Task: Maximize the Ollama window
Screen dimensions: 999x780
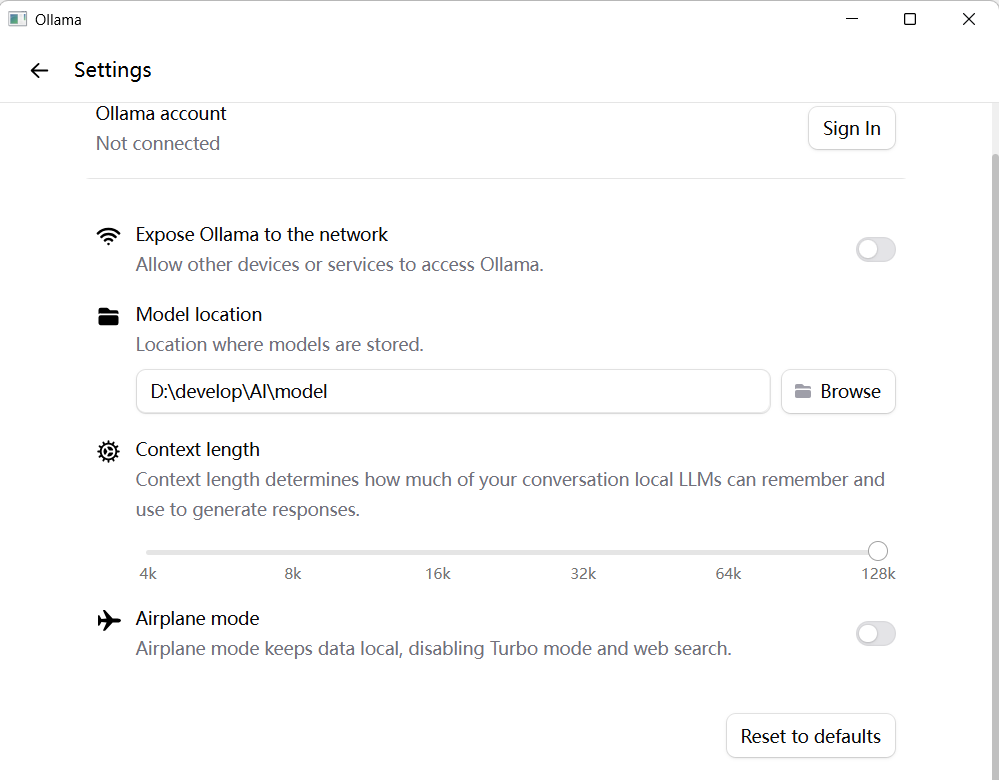Action: (x=910, y=19)
